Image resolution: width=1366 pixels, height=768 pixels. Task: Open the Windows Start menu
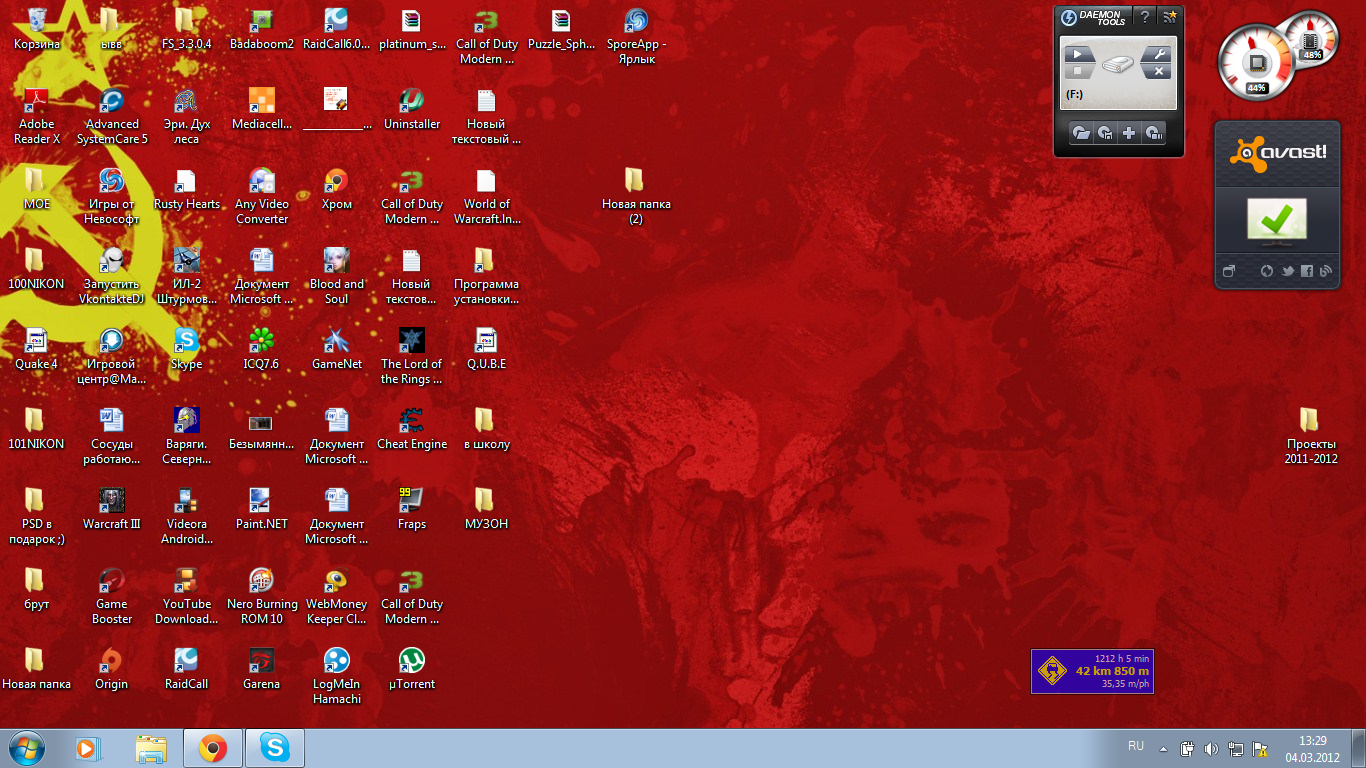coord(26,748)
